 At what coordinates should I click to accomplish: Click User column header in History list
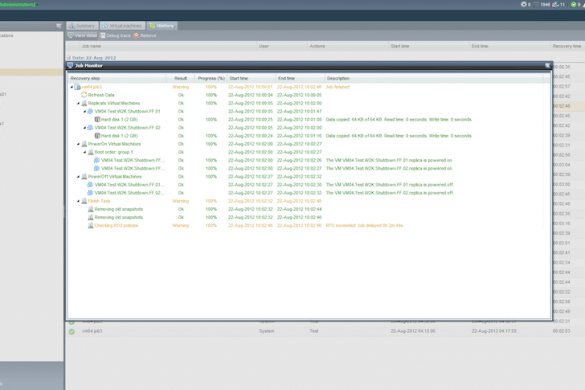tap(282, 46)
